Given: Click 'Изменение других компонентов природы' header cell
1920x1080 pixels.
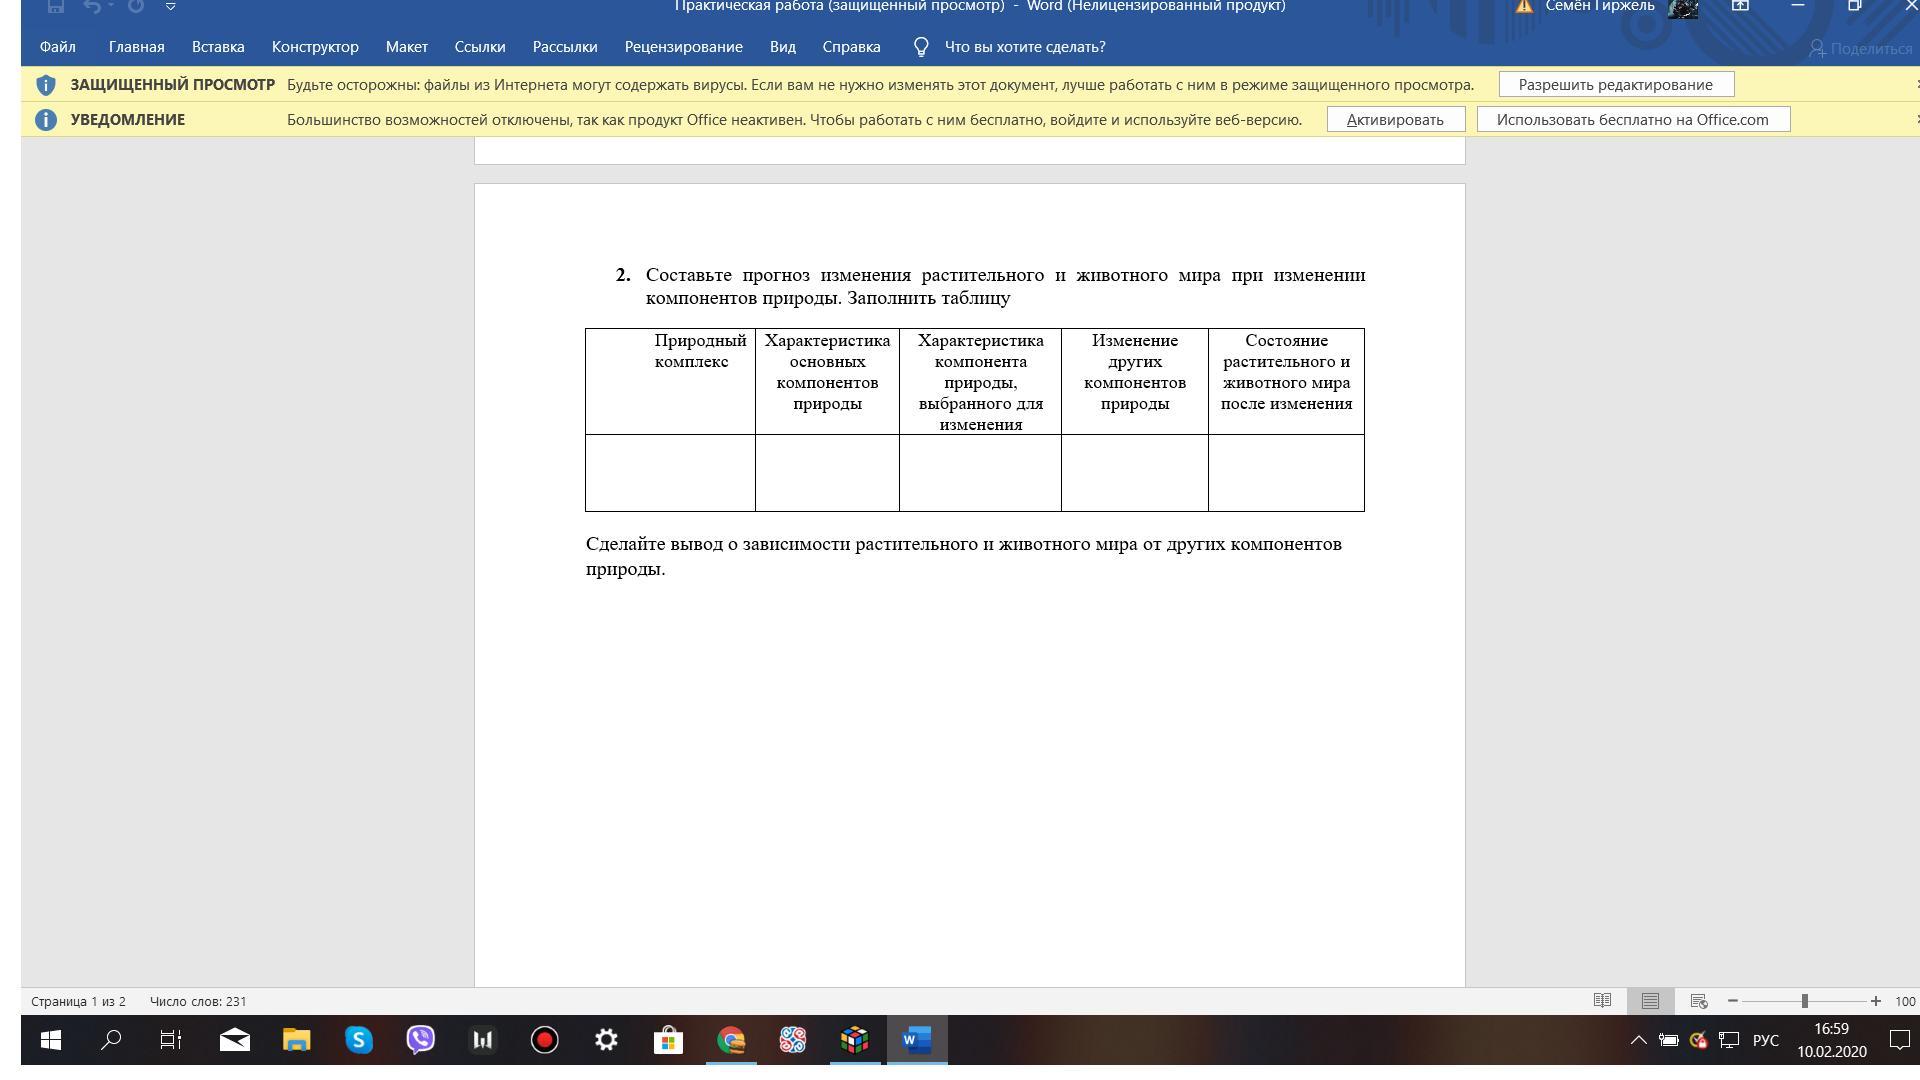Looking at the screenshot, I should pyautogui.click(x=1135, y=381).
